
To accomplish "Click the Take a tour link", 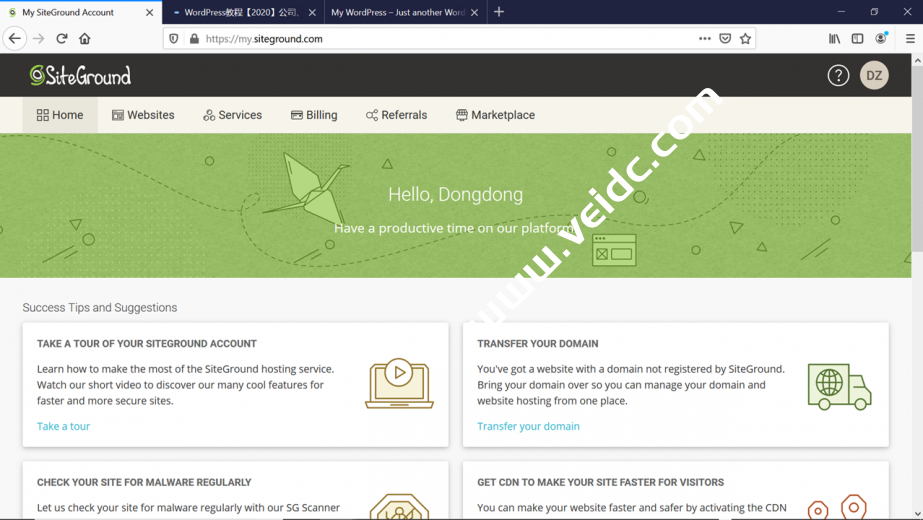I will point(63,426).
